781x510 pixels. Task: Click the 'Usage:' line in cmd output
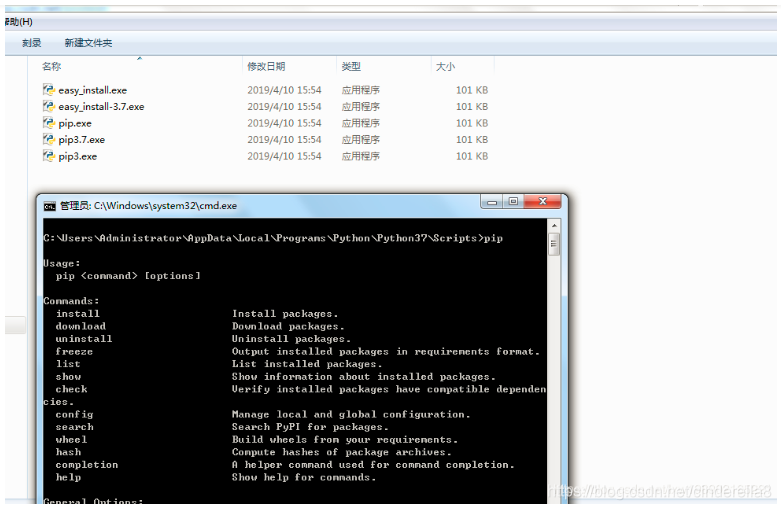point(62,263)
